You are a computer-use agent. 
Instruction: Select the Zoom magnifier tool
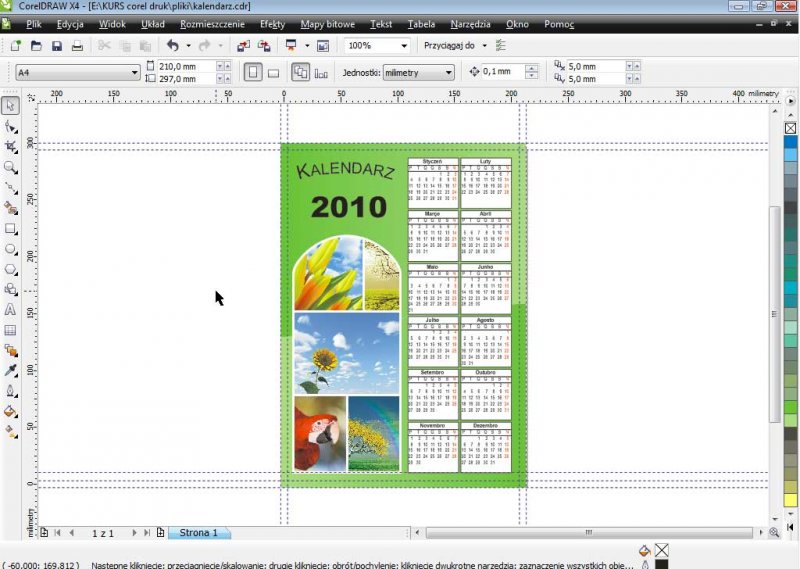pyautogui.click(x=11, y=167)
